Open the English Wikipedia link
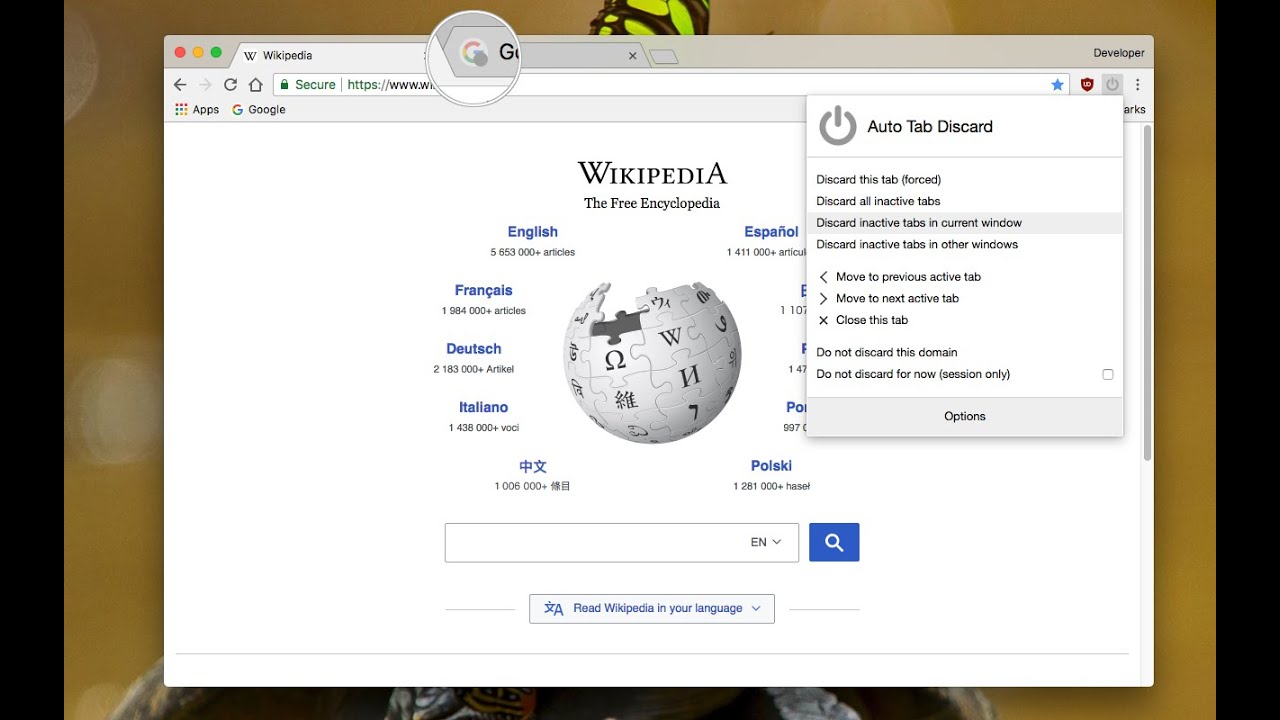This screenshot has width=1280, height=720. 532,232
